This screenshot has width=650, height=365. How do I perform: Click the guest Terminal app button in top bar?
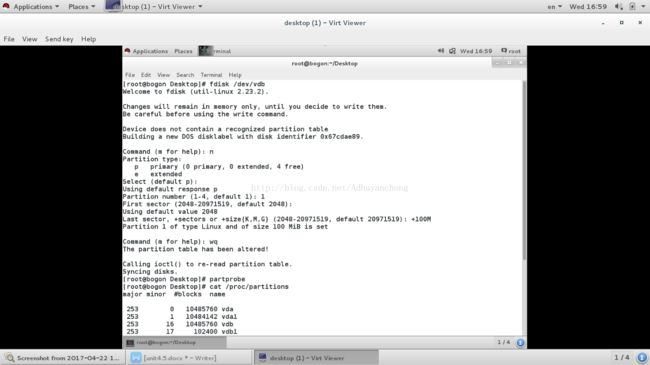215,51
